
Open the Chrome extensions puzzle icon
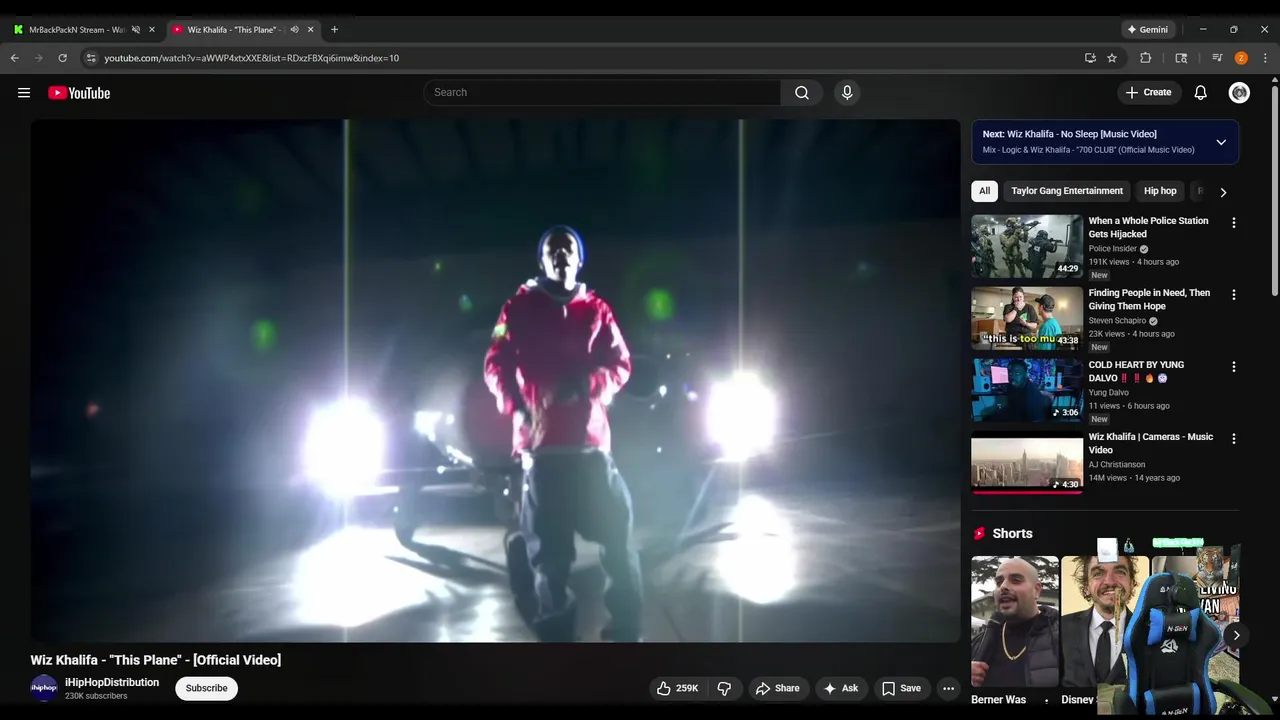tap(1146, 58)
